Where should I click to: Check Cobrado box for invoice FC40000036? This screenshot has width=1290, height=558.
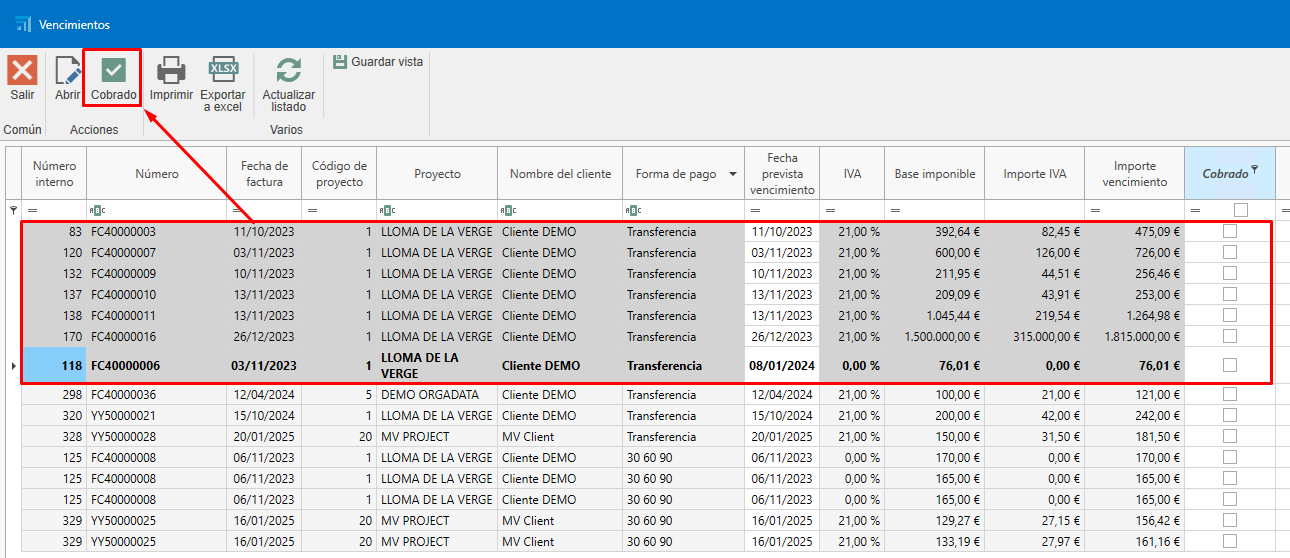(1230, 394)
